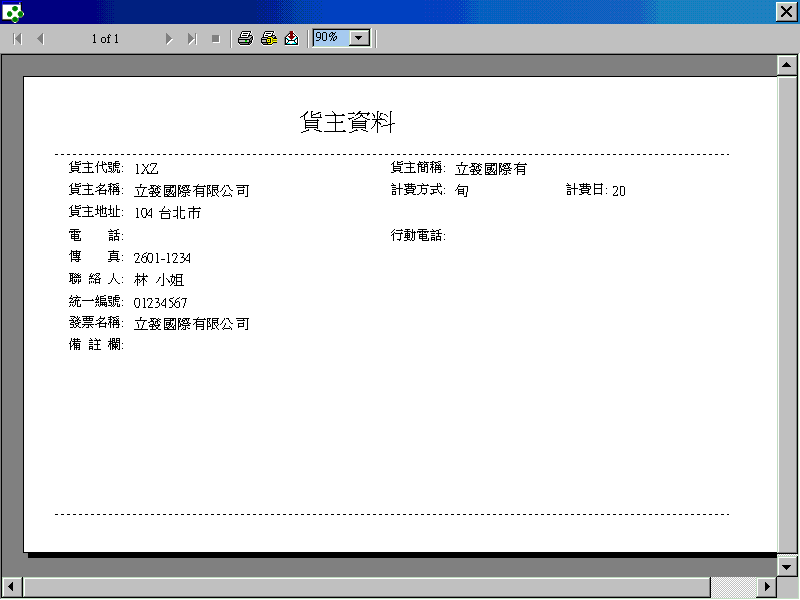Export the report via envelope icon
Image resolution: width=800 pixels, height=600 pixels.
pyautogui.click(x=291, y=38)
